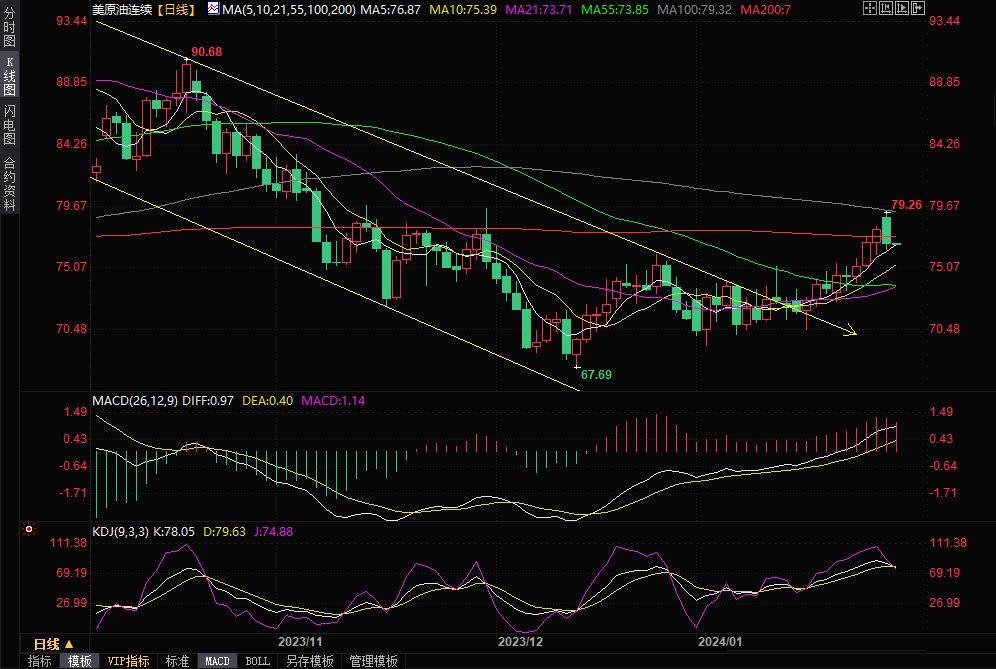Click the red sun icon beside KDJ

click(29, 530)
